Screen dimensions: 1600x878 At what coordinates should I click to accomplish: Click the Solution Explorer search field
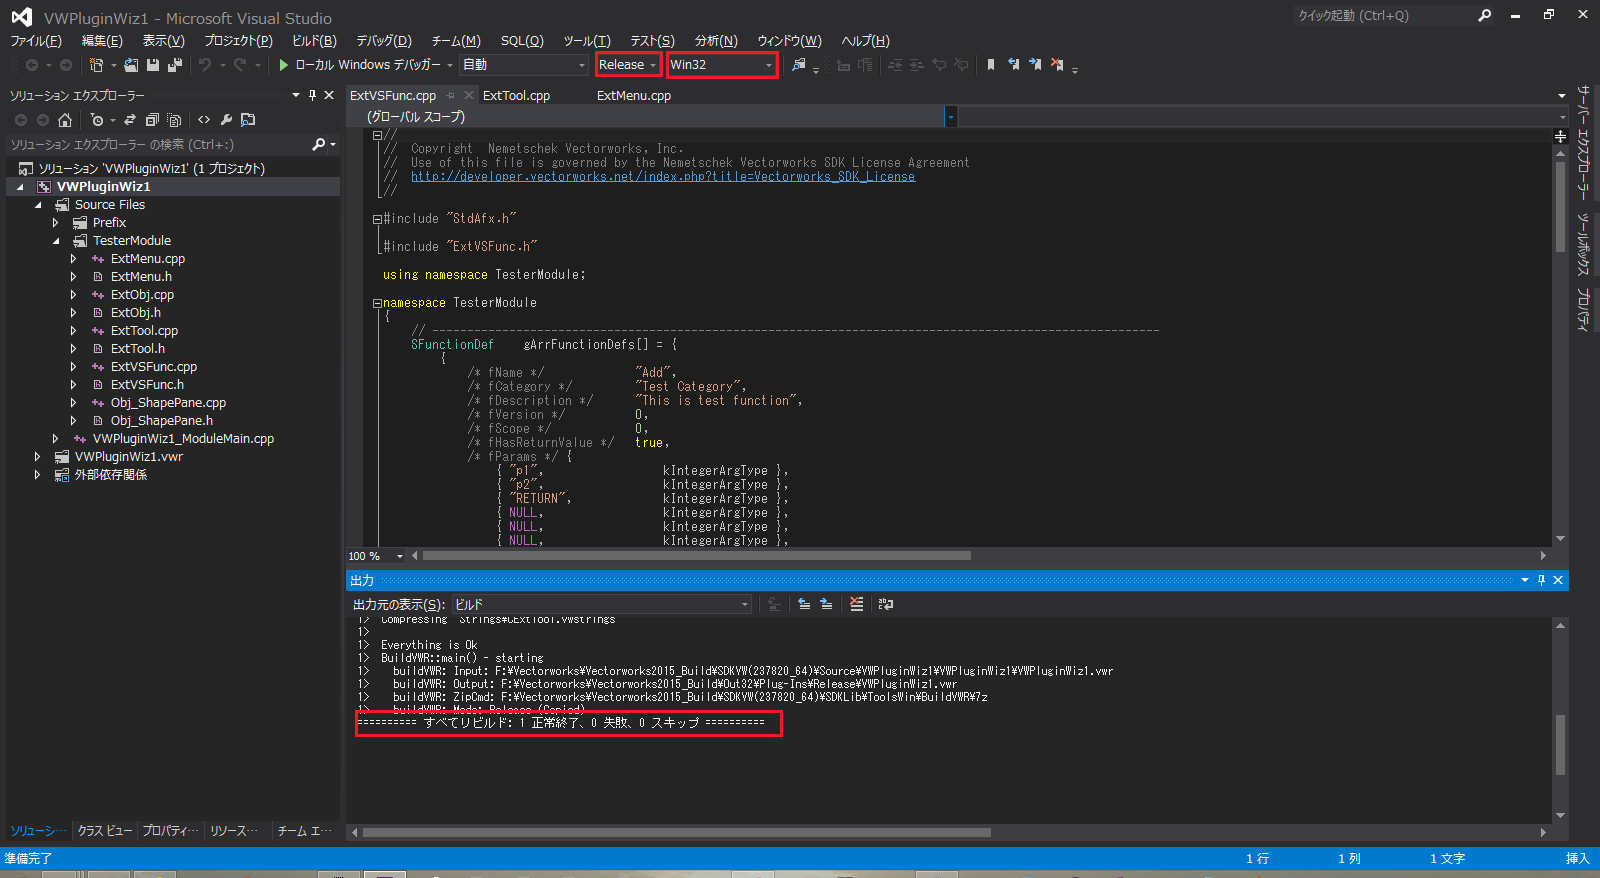(x=158, y=145)
